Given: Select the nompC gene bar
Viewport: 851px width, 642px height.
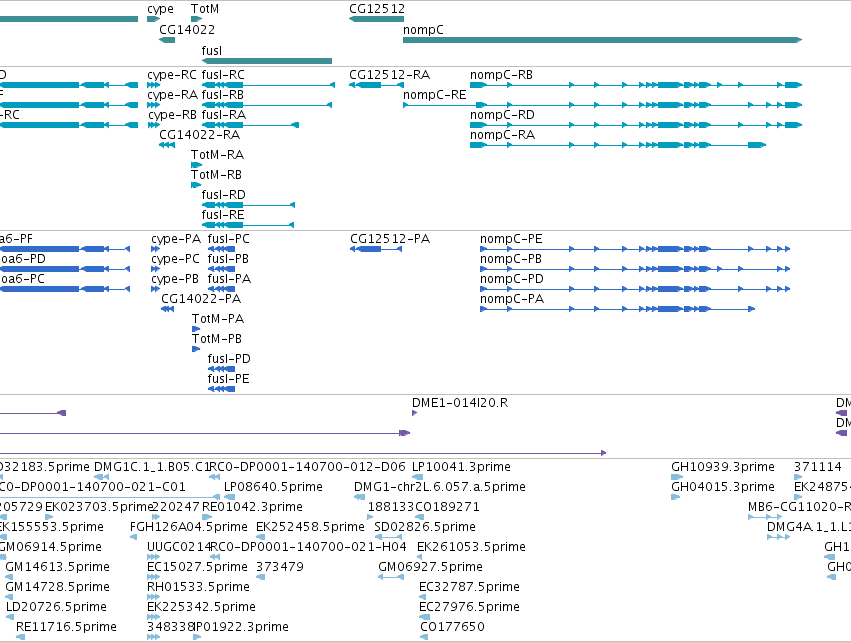Looking at the screenshot, I should pos(602,40).
